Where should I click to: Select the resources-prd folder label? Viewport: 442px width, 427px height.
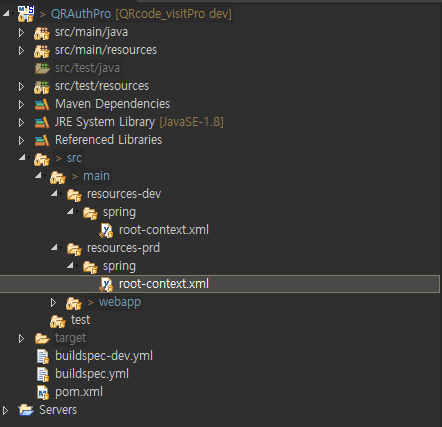pyautogui.click(x=123, y=248)
